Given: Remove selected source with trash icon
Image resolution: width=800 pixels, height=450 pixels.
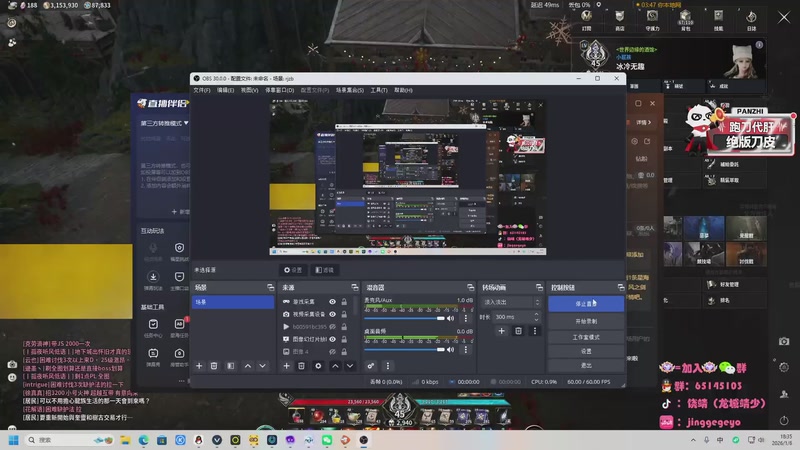Looking at the screenshot, I should point(302,366).
